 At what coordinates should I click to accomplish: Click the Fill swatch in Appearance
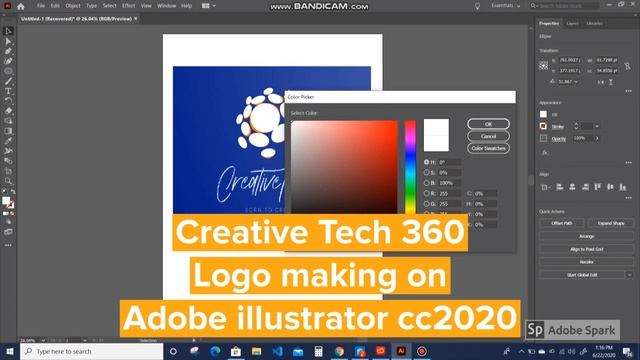pos(543,114)
